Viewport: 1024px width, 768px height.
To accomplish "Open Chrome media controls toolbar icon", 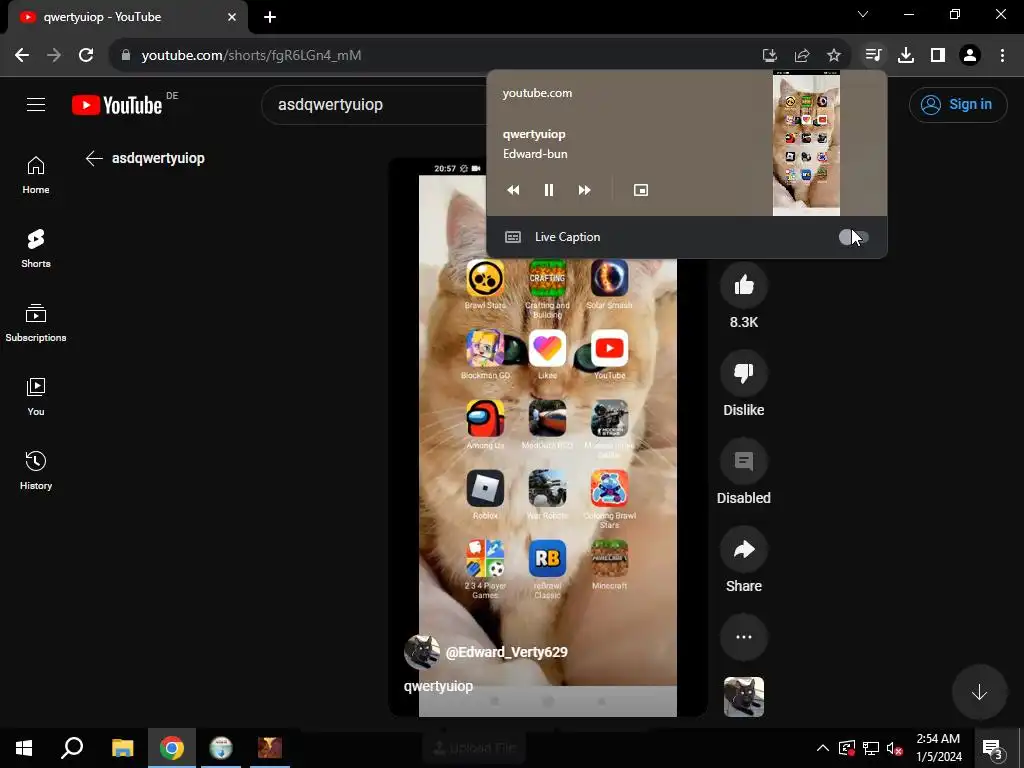I will [x=873, y=55].
